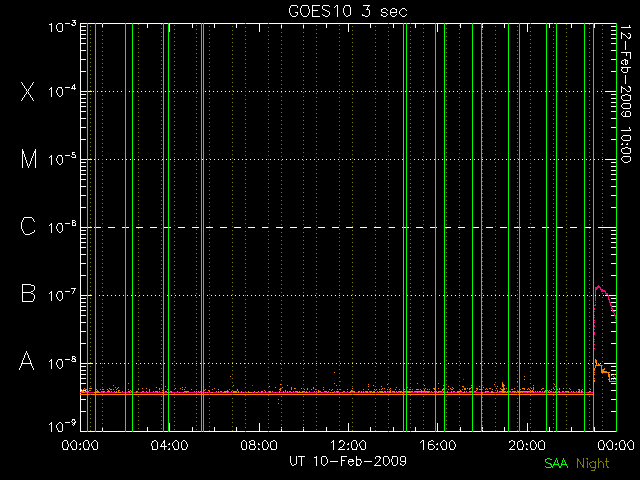The height and width of the screenshot is (480, 640).
Task: Click the green SAA legend label
Action: click(x=556, y=463)
